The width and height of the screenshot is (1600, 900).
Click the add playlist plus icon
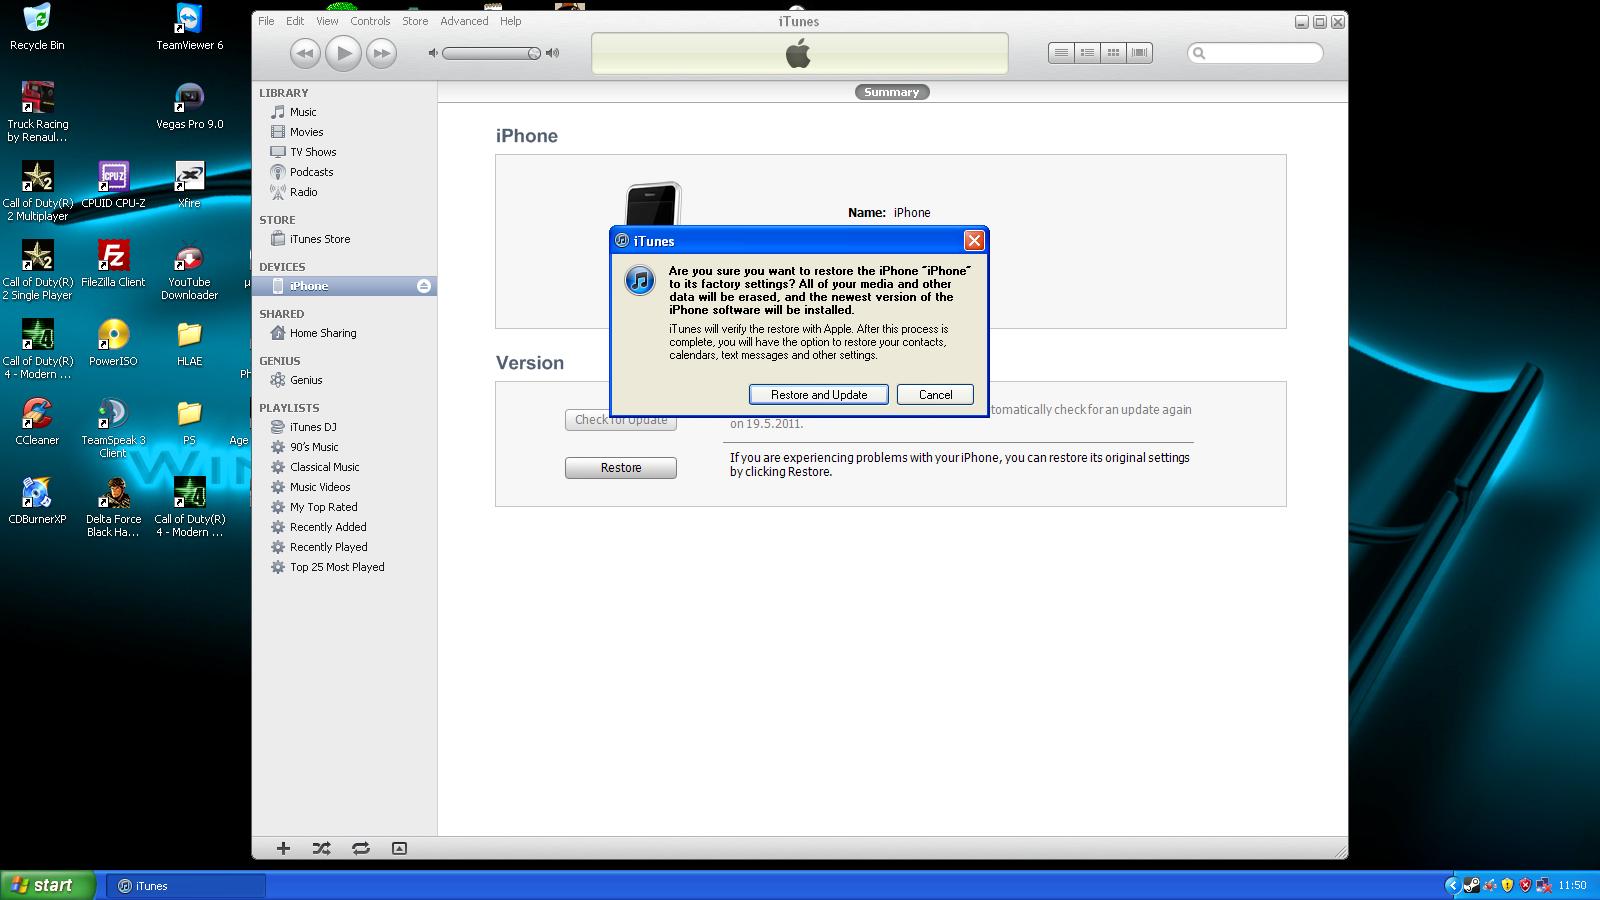tap(283, 848)
